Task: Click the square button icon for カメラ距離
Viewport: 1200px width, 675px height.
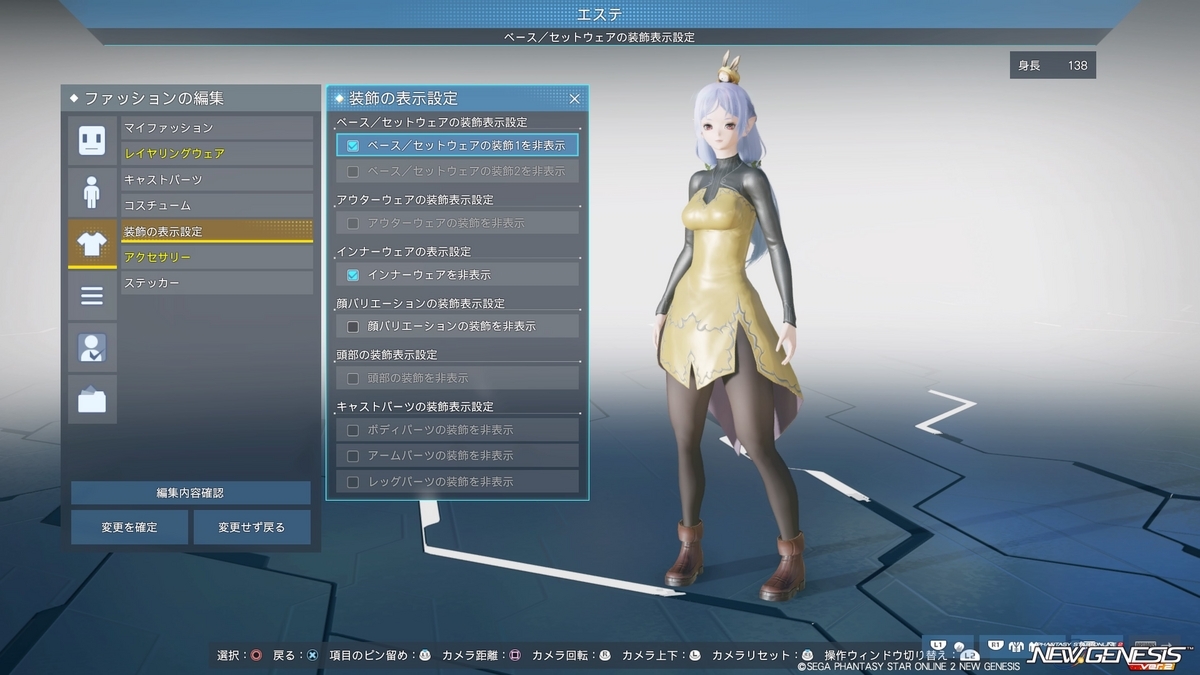Action: (x=515, y=655)
